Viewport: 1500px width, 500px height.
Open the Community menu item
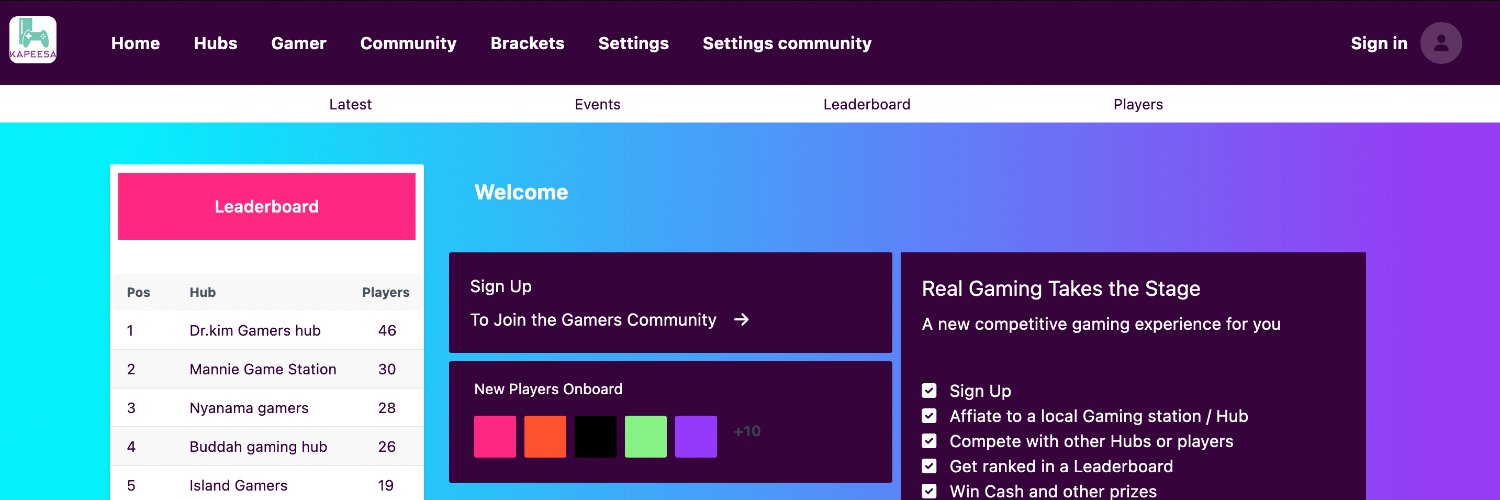[408, 43]
